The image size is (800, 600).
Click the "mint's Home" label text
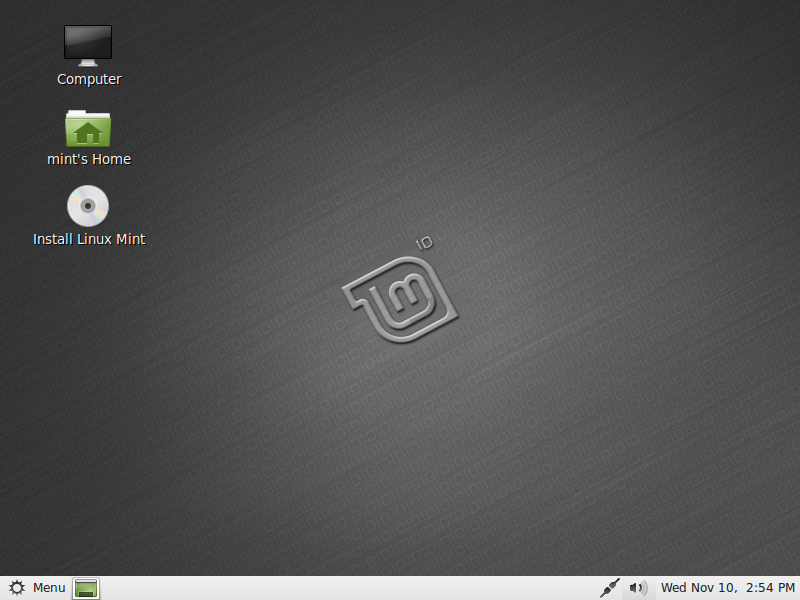click(89, 160)
